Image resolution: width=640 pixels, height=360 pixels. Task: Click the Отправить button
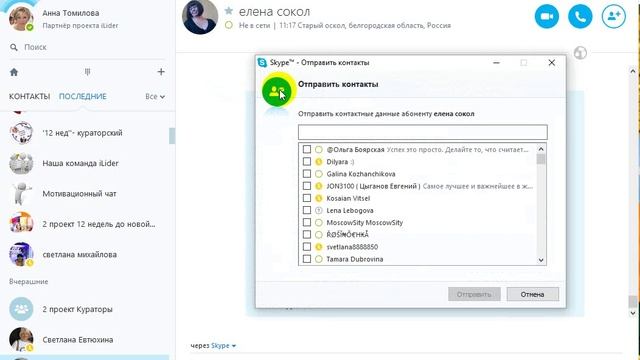click(x=474, y=294)
